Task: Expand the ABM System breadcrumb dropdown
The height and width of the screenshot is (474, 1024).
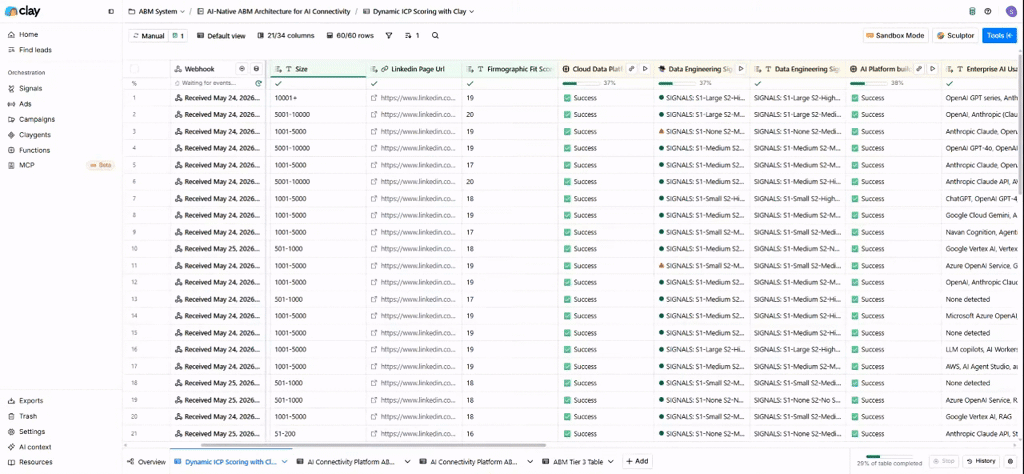Action: pyautogui.click(x=157, y=11)
